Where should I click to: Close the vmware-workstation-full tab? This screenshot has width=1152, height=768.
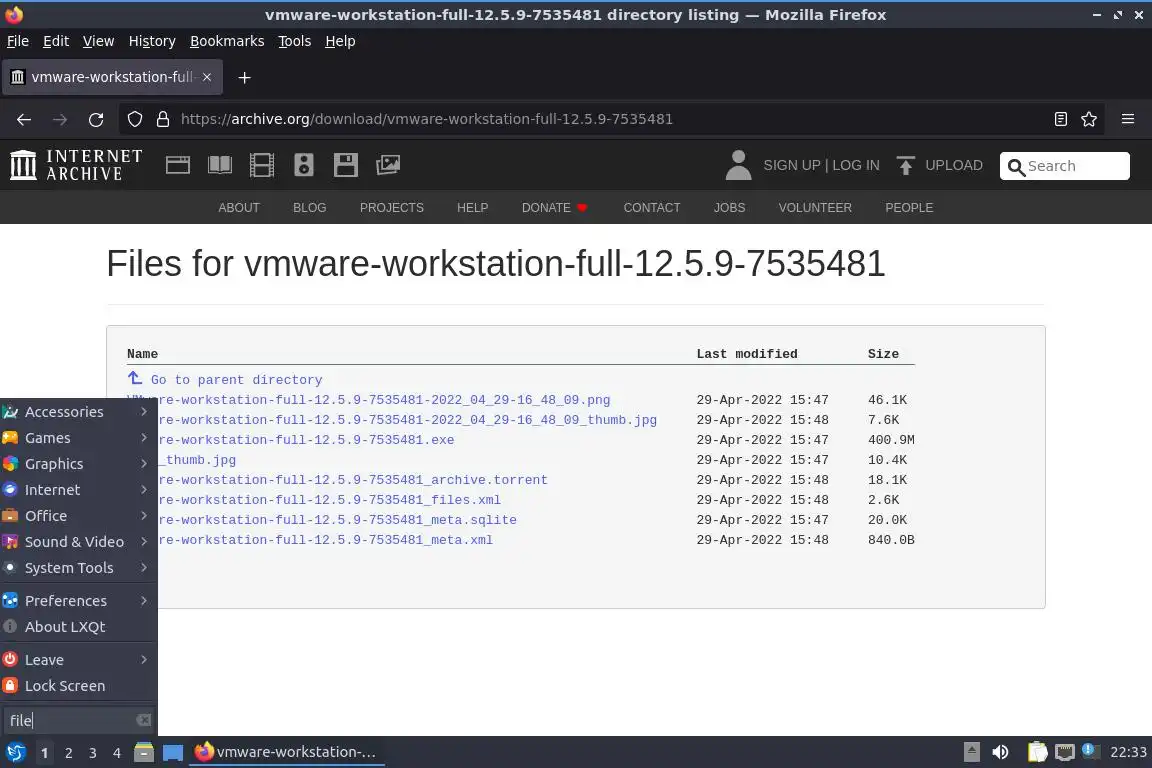pos(207,77)
